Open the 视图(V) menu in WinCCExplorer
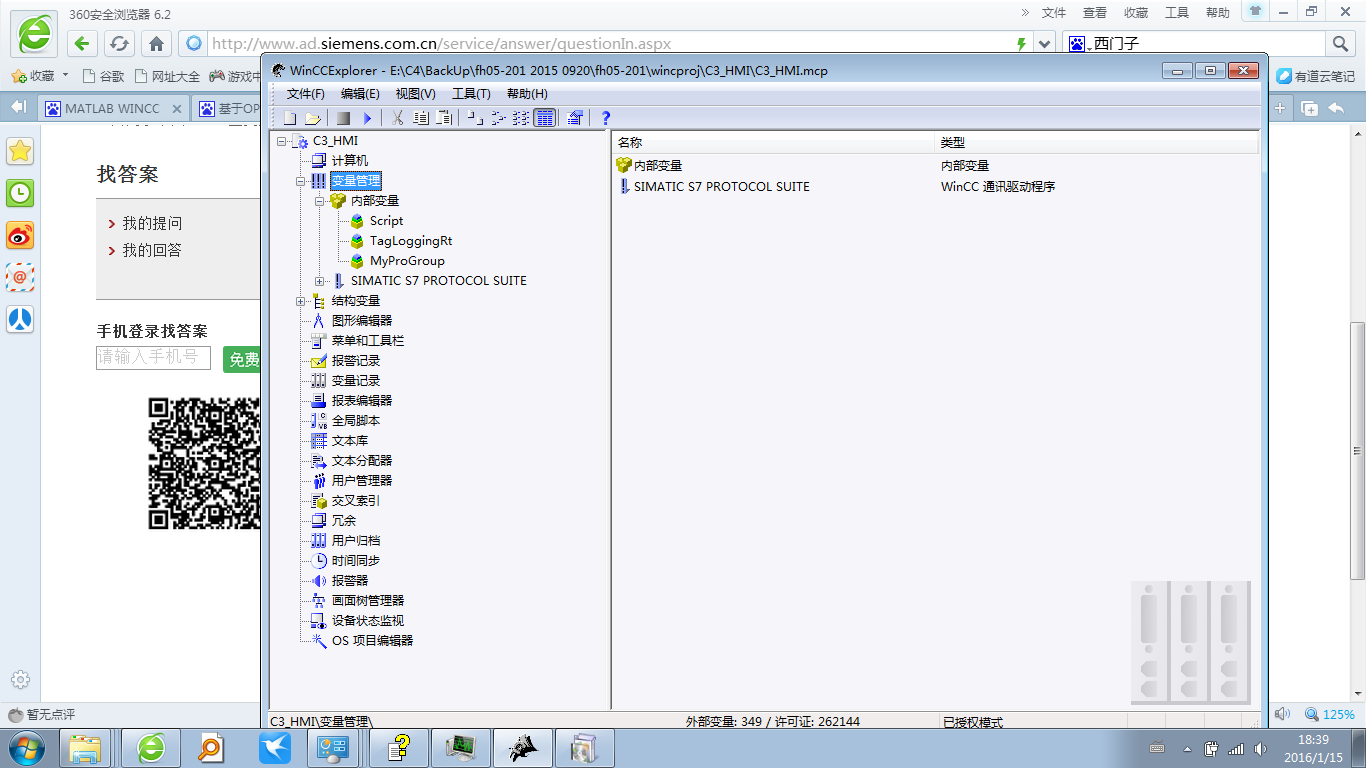1366x768 pixels. [x=415, y=94]
